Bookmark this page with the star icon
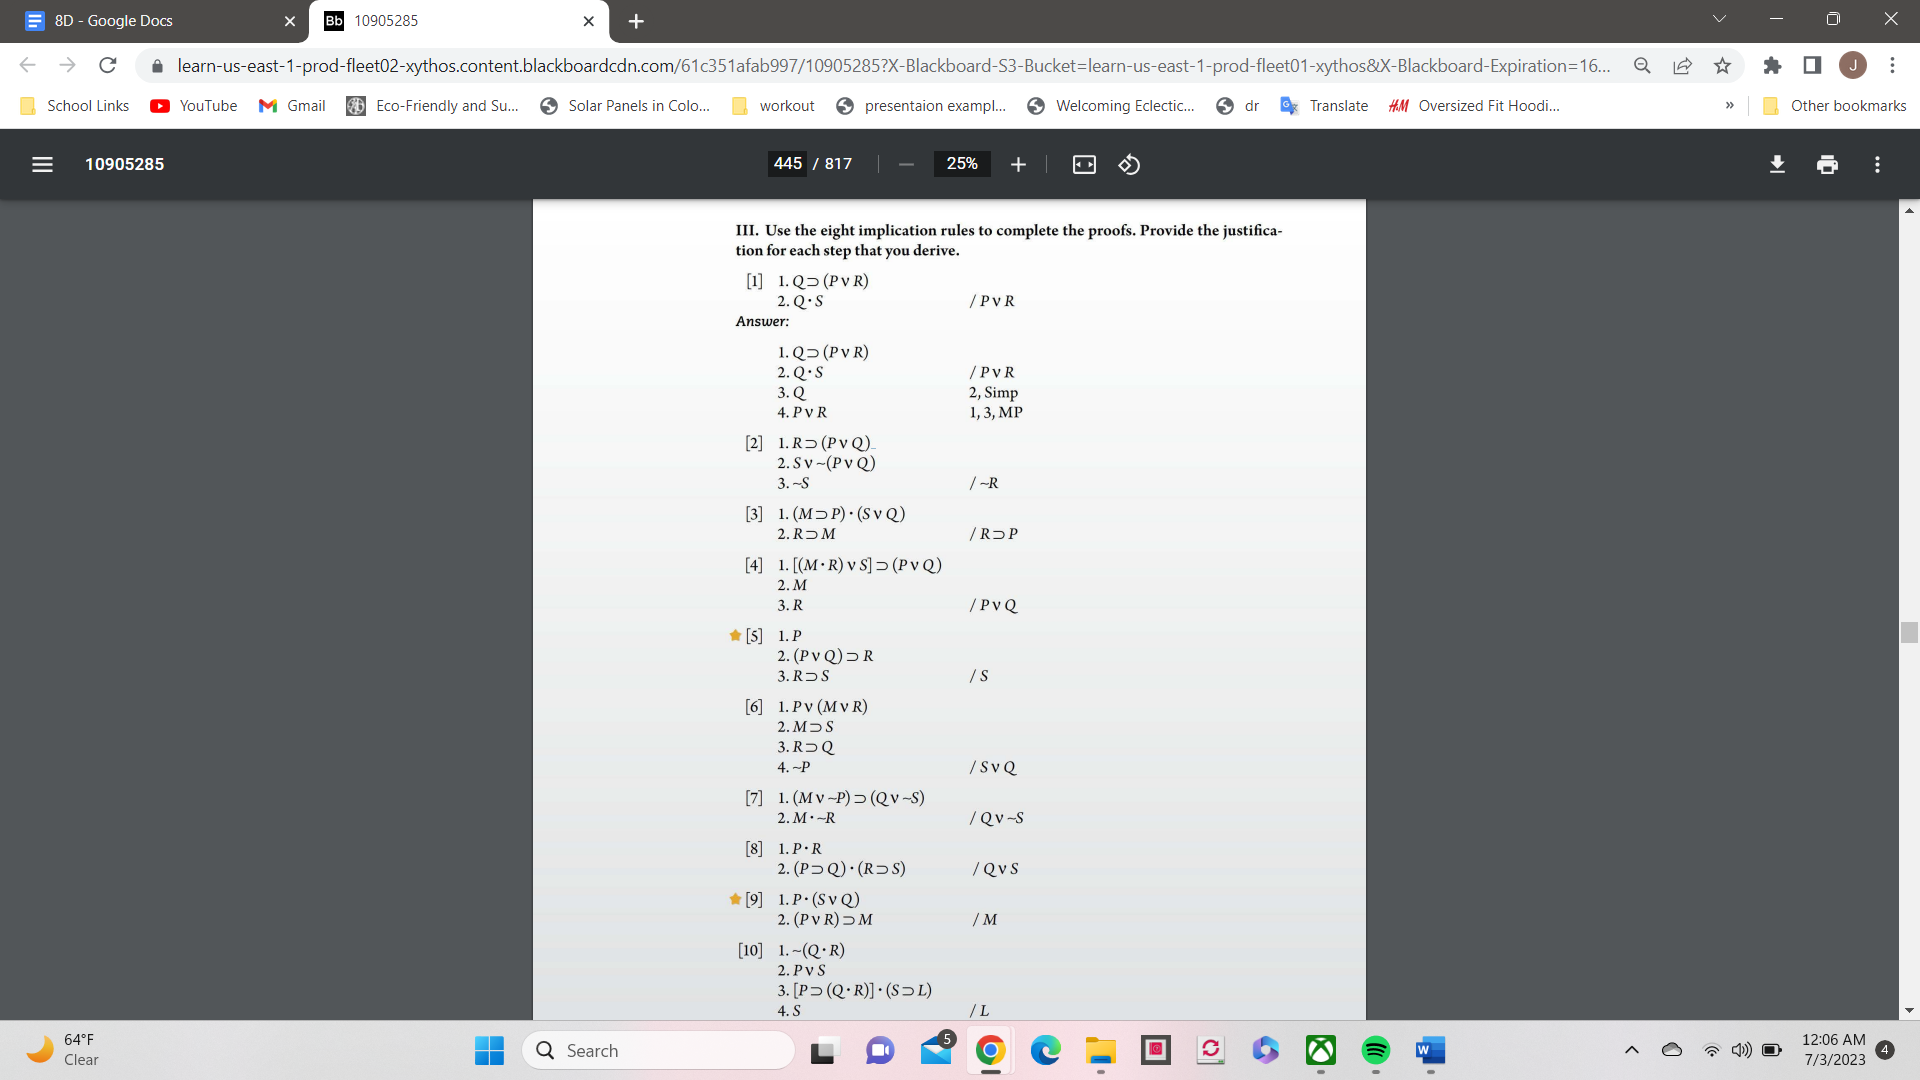1920x1080 pixels. click(x=1722, y=66)
